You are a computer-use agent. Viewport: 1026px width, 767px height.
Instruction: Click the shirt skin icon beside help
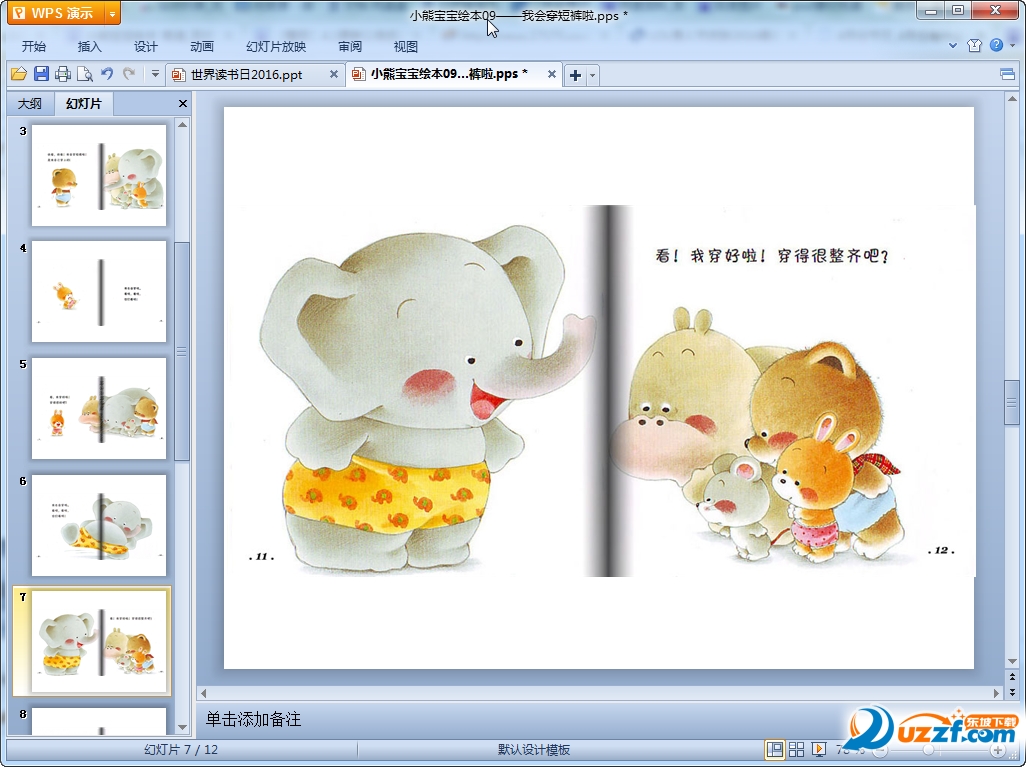click(974, 45)
